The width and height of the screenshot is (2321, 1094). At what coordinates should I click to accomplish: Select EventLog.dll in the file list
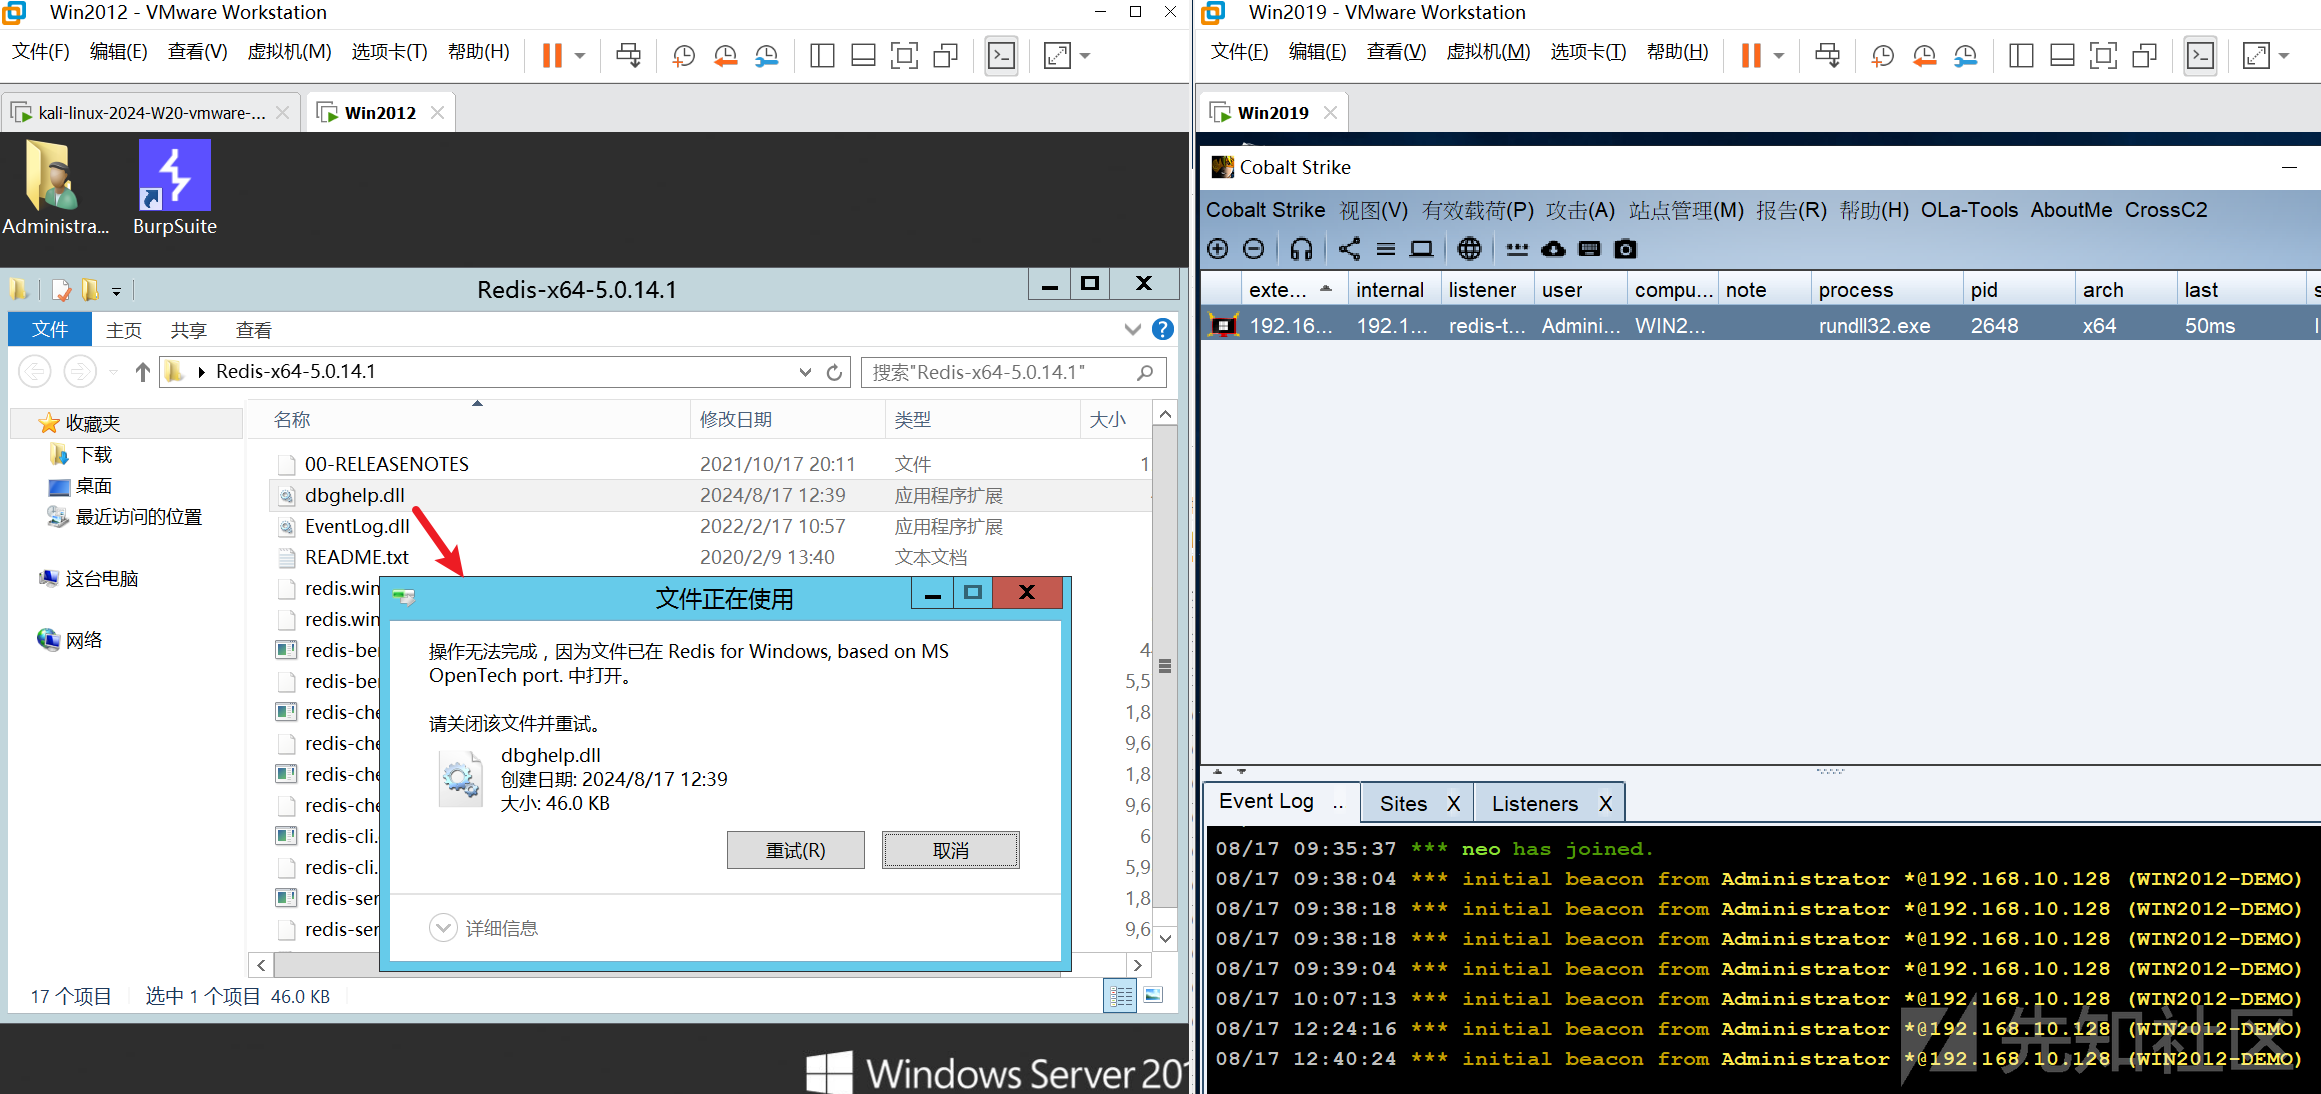click(x=357, y=526)
